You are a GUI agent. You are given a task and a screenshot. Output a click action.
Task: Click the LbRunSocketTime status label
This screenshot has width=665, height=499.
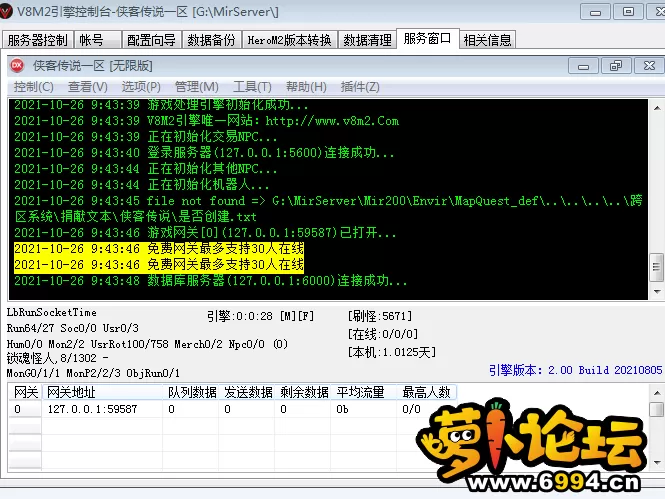[52, 312]
